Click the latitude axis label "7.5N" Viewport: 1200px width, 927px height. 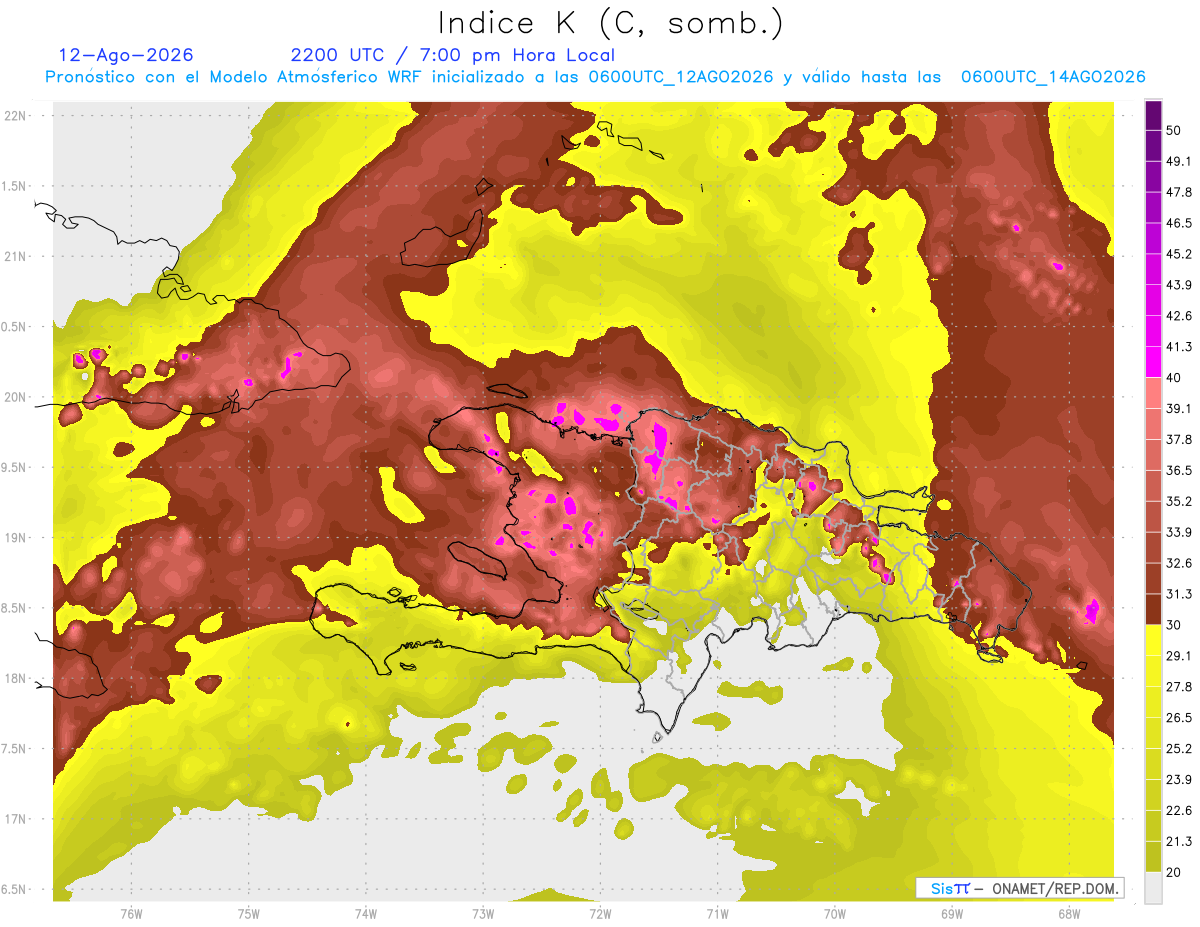point(15,749)
